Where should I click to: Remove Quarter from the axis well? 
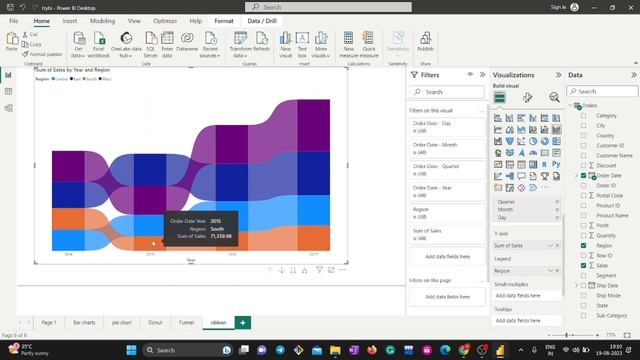point(557,202)
